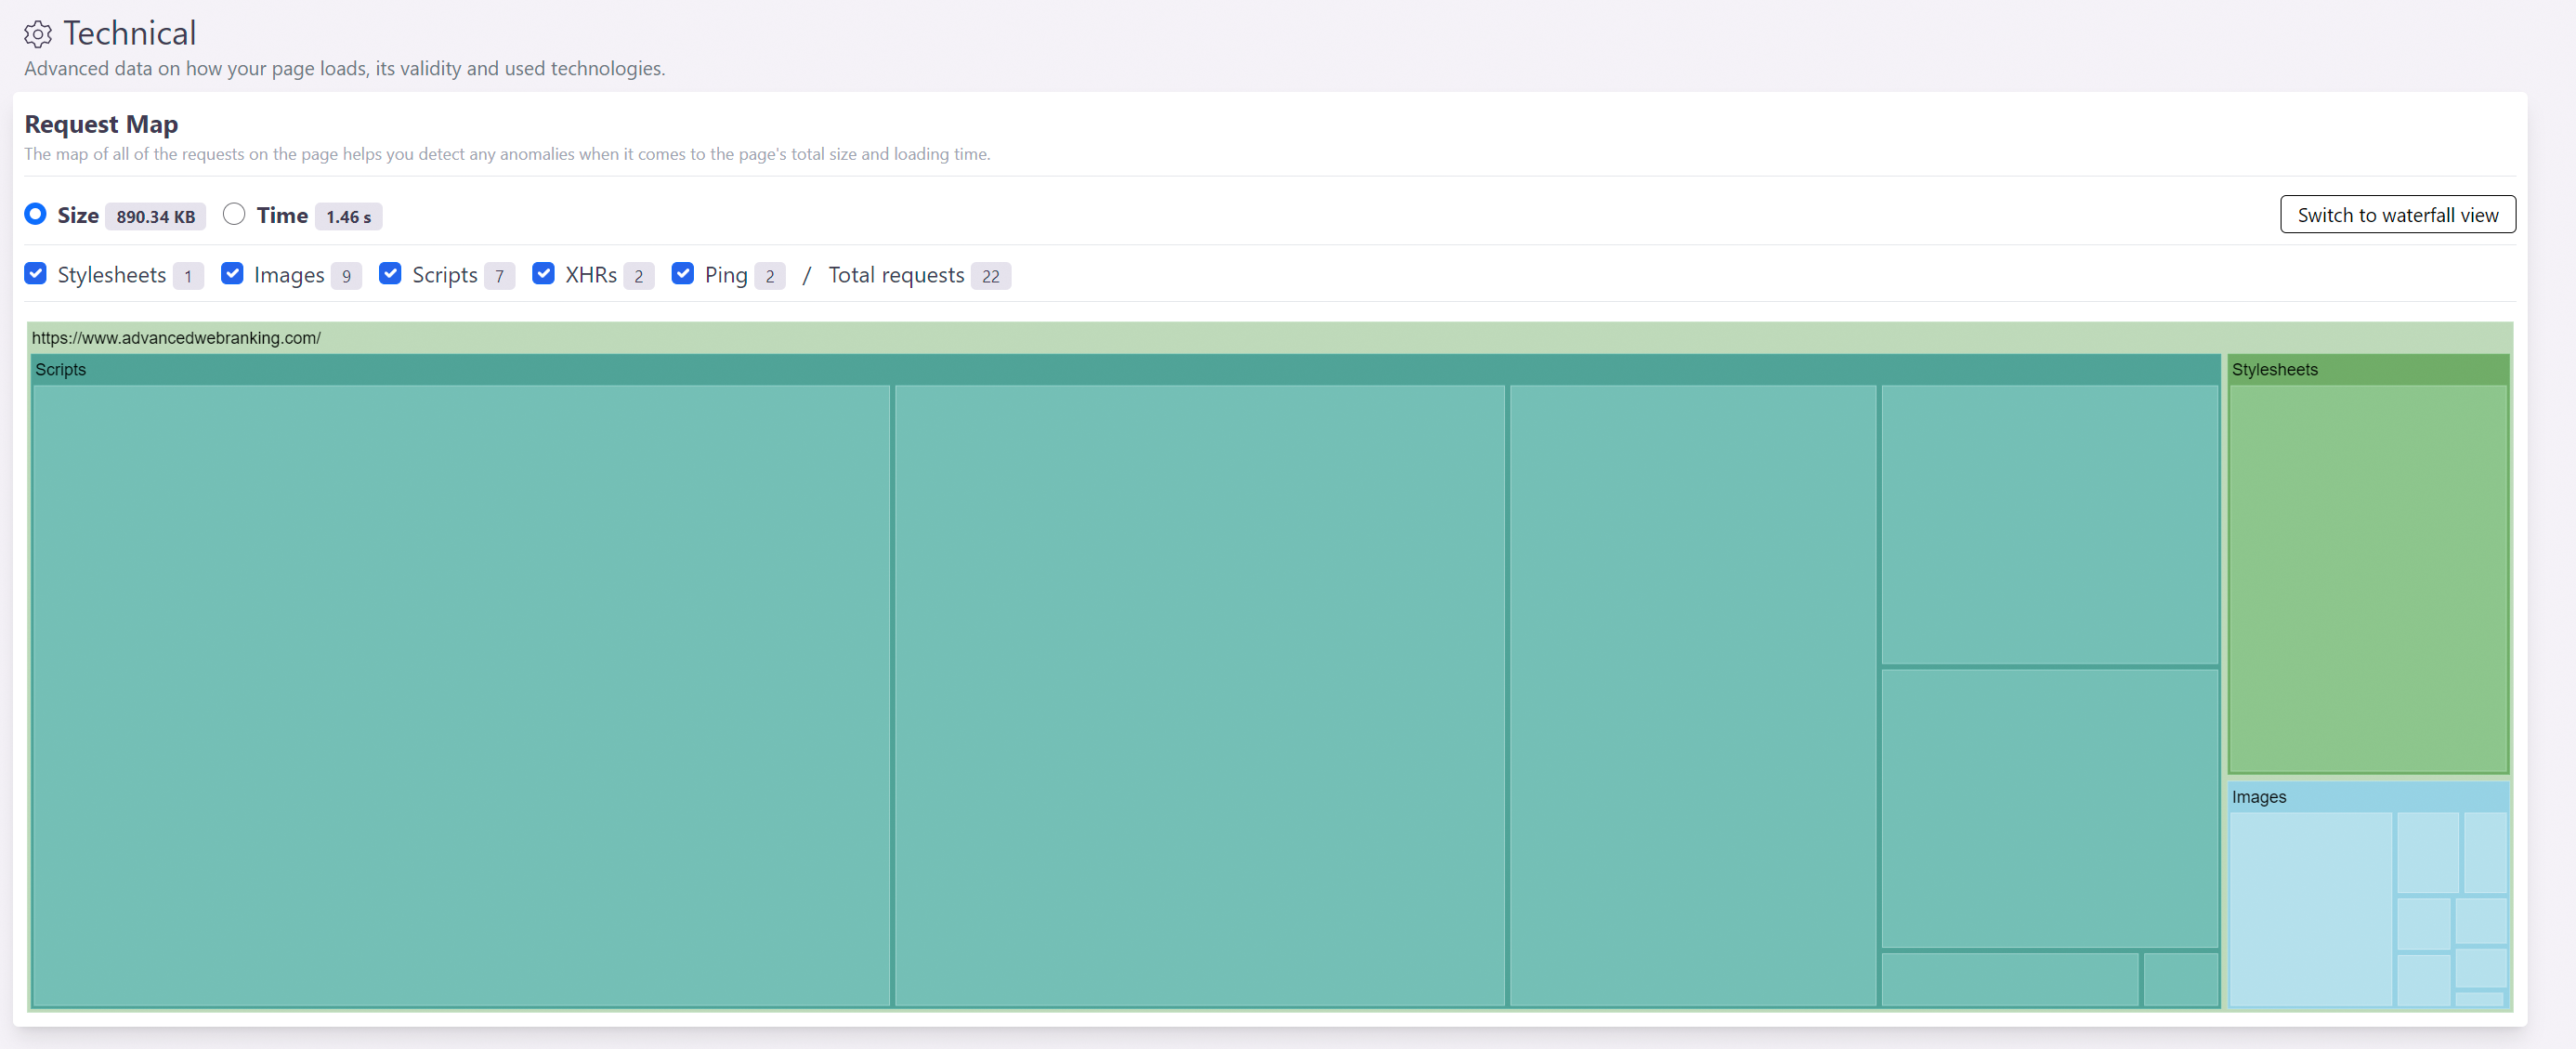The image size is (2576, 1049).
Task: Toggle the Ping checkbox
Action: pyautogui.click(x=683, y=274)
